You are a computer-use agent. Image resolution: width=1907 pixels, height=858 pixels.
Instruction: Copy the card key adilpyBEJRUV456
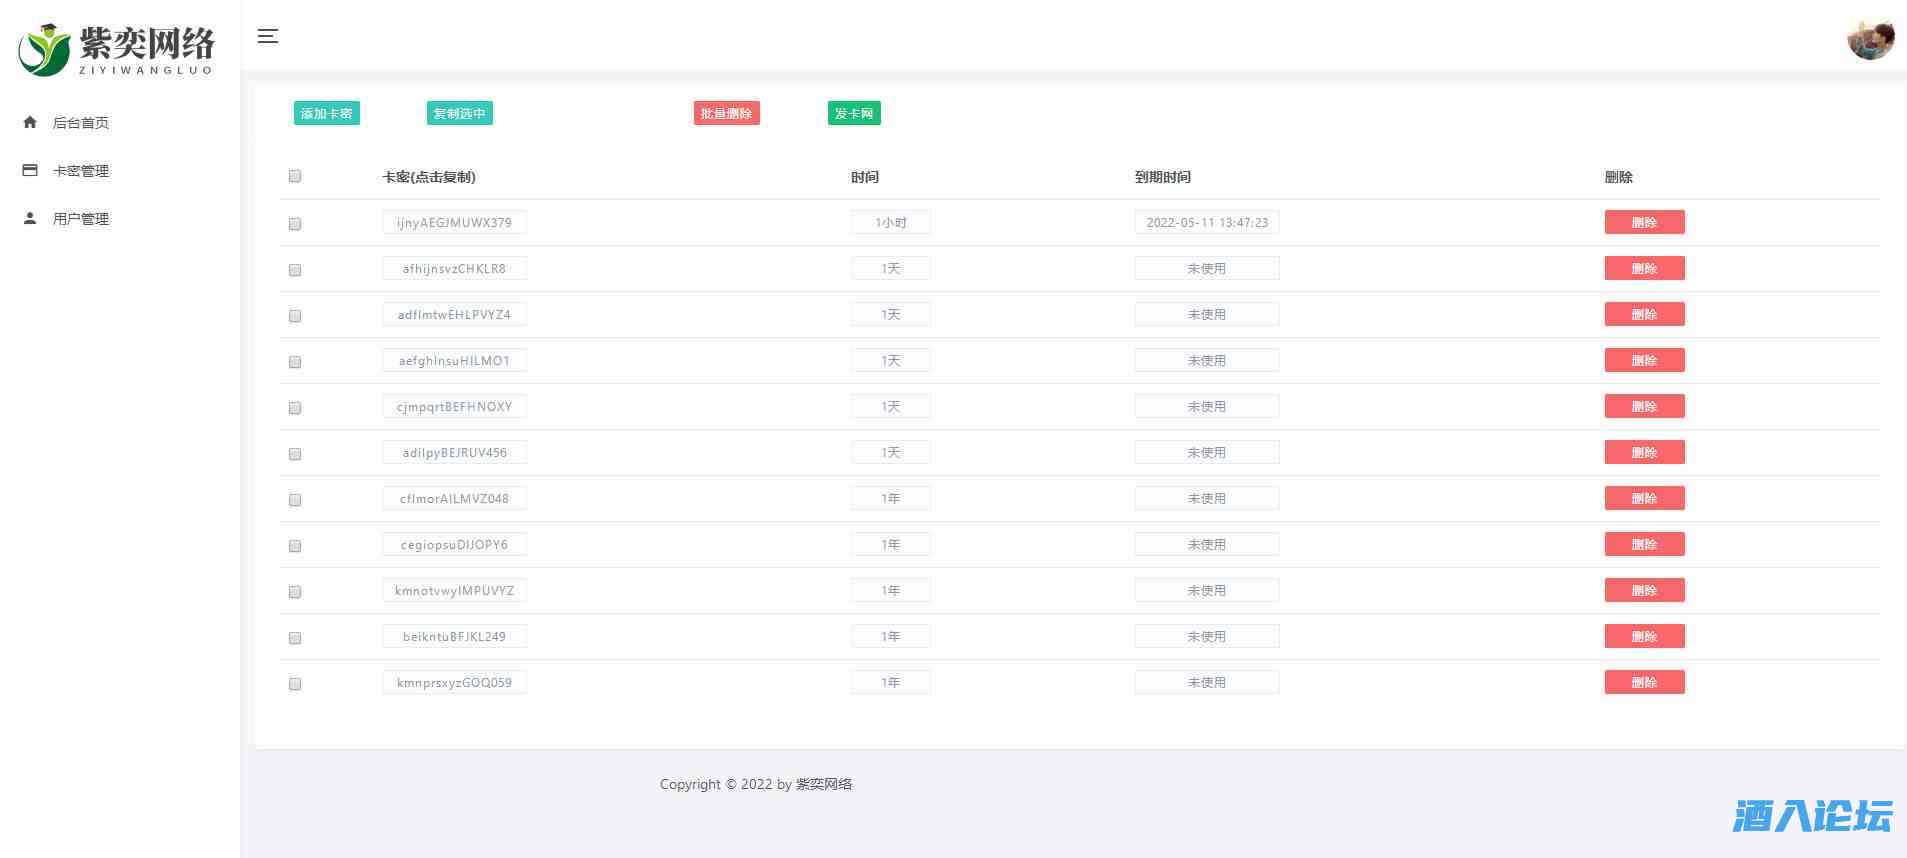454,452
